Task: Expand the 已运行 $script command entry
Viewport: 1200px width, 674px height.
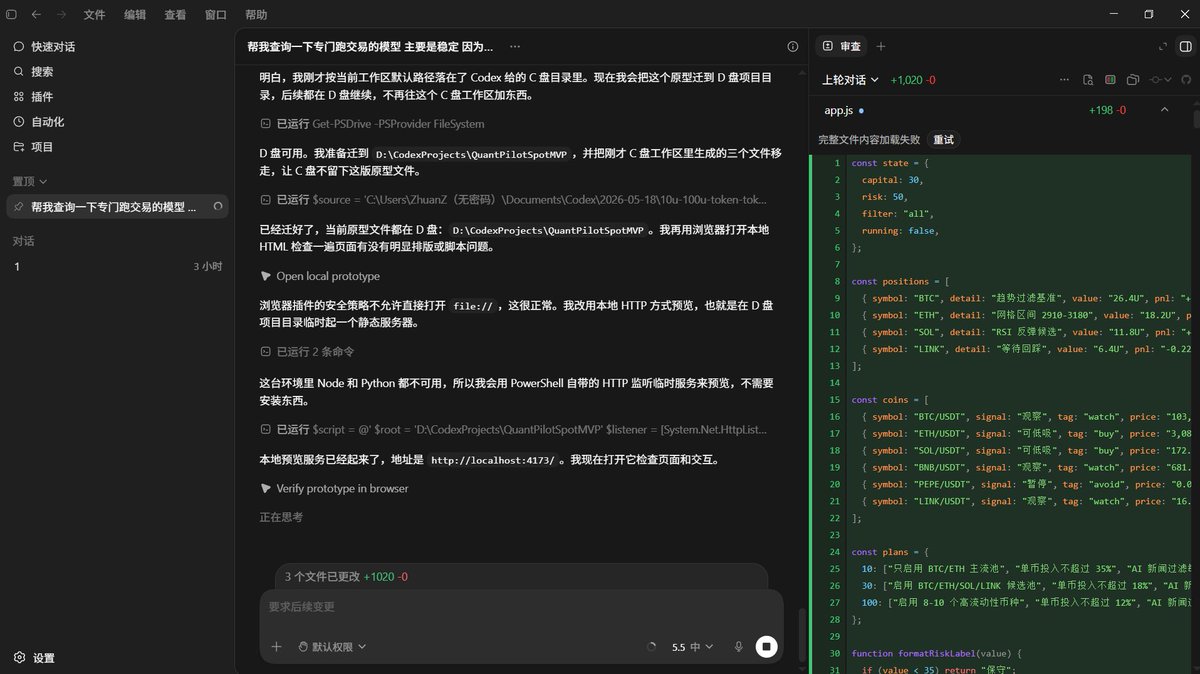Action: (513, 429)
